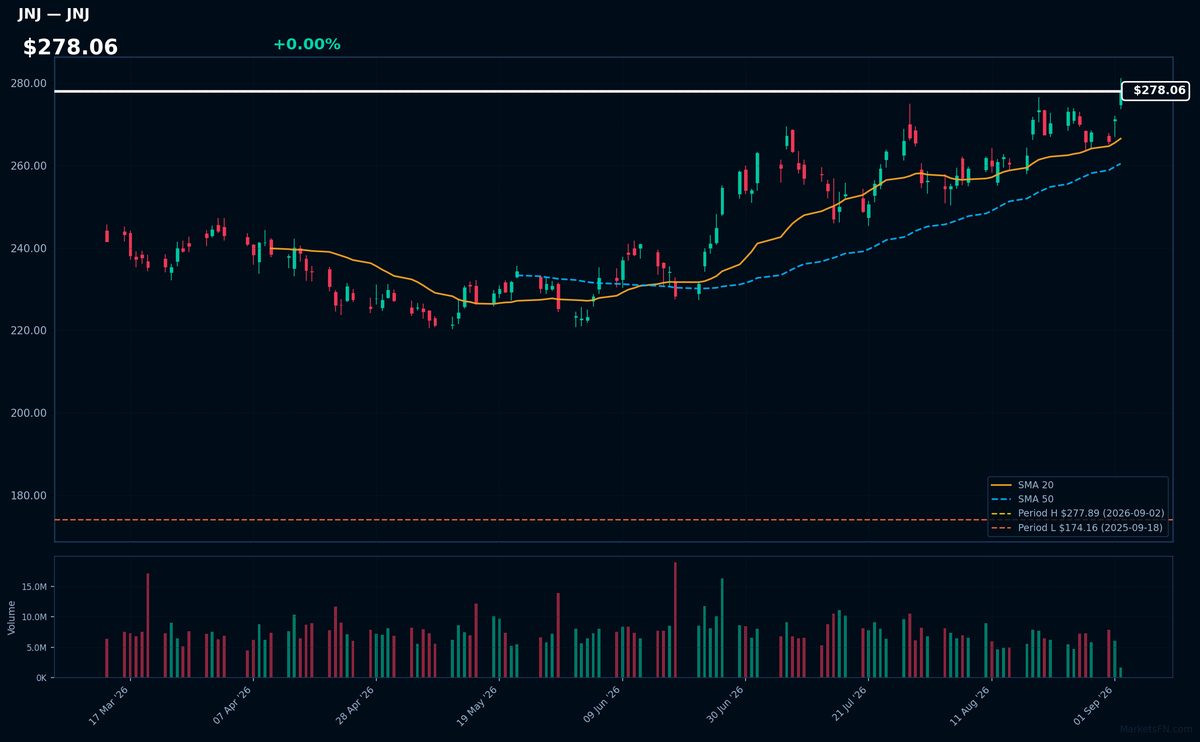Click the 260.00 price axis label
1200x742 pixels.
pyautogui.click(x=29, y=166)
